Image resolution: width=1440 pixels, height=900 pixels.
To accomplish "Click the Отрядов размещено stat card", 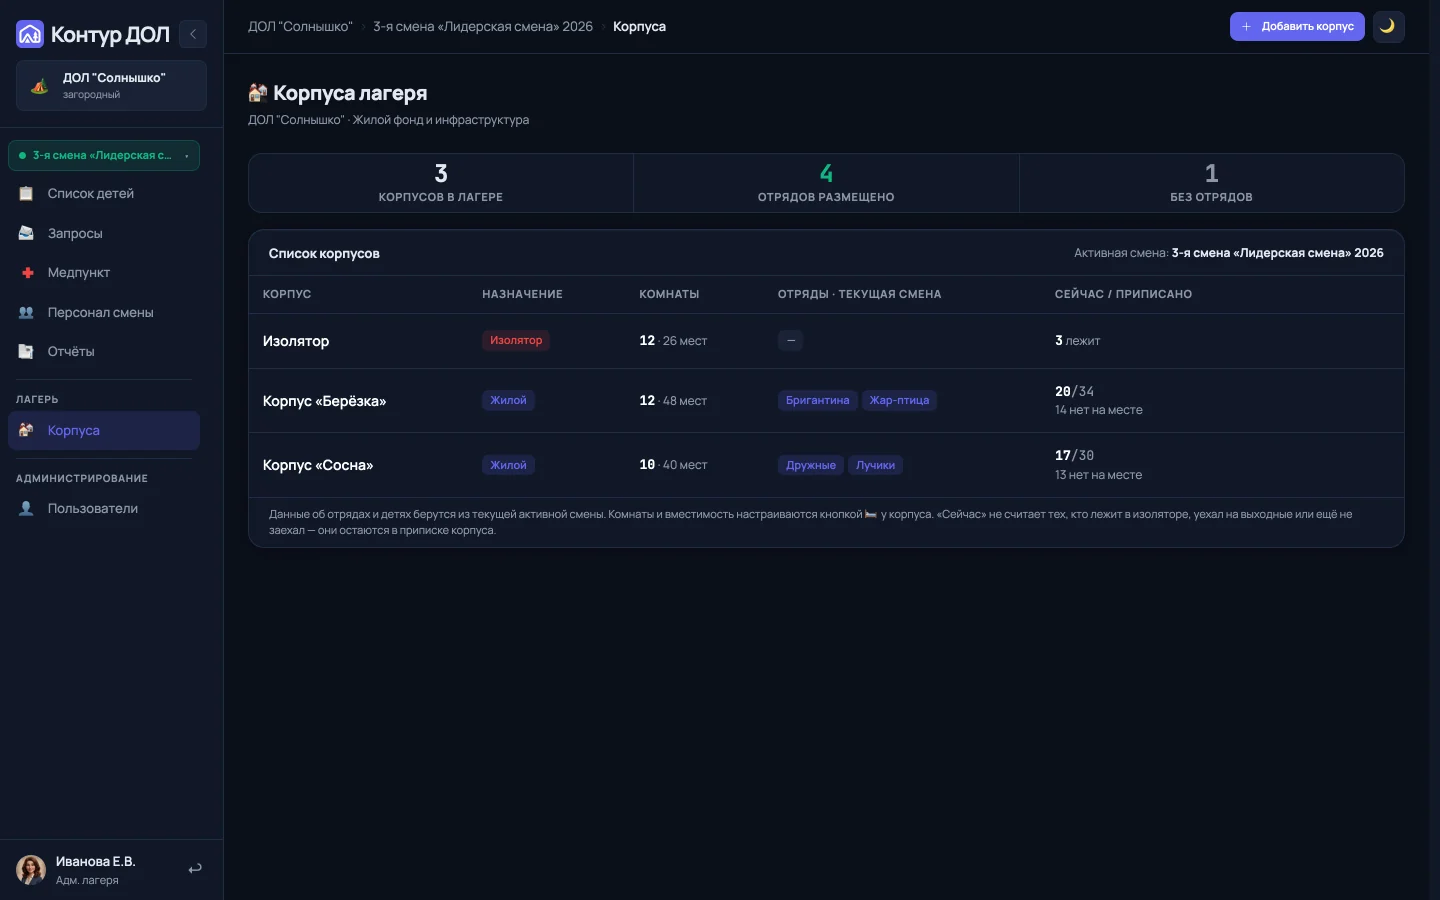I will [x=826, y=183].
